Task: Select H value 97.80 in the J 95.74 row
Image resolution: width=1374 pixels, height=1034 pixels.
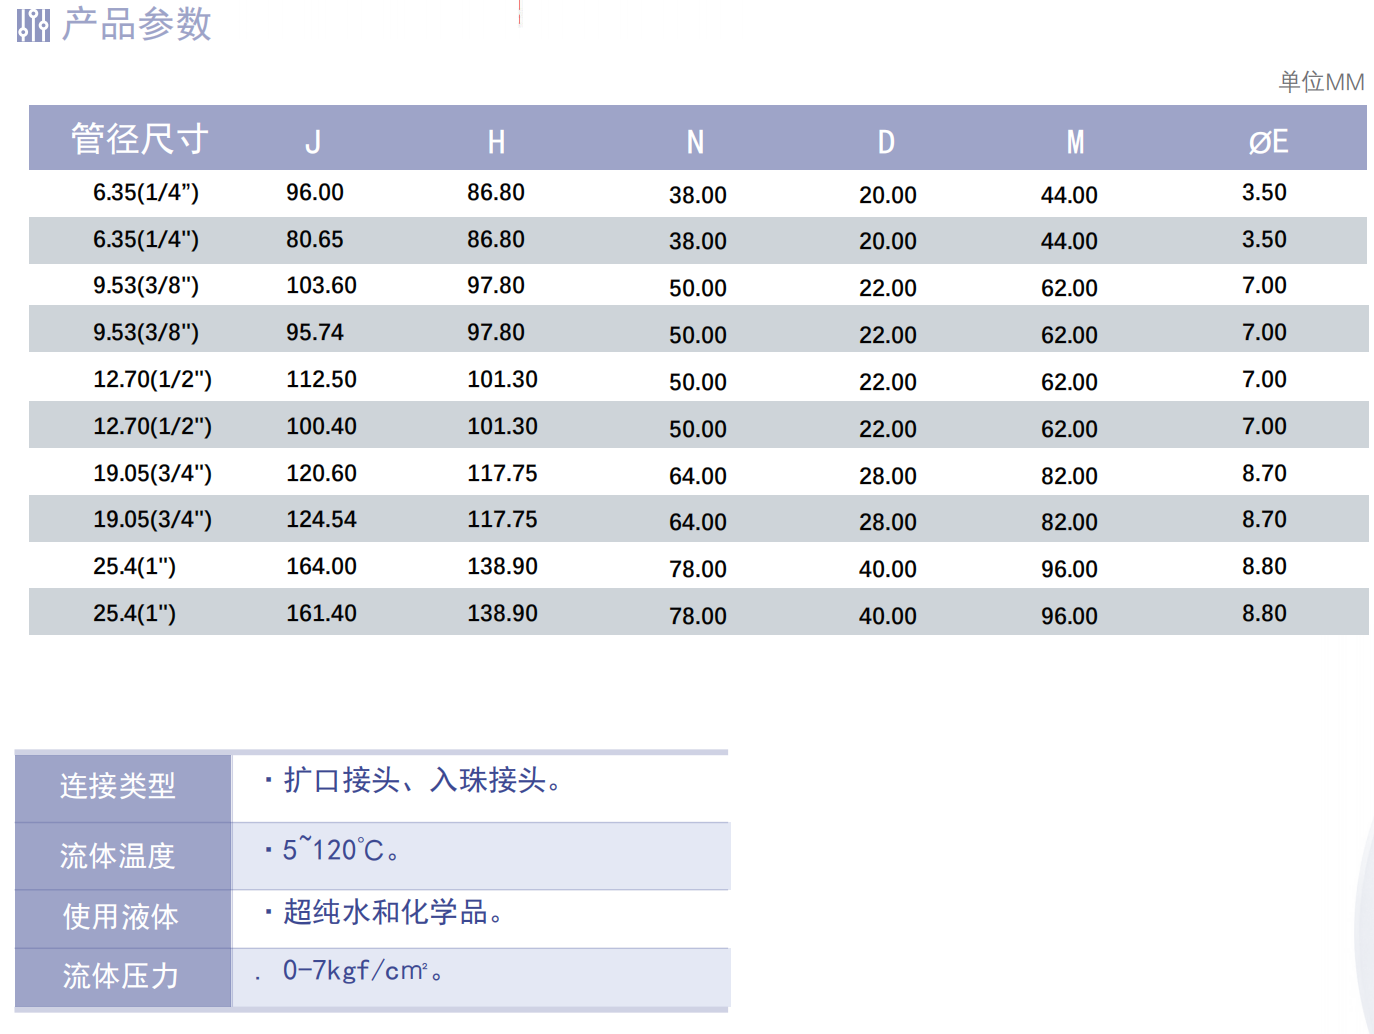Action: coord(496,332)
